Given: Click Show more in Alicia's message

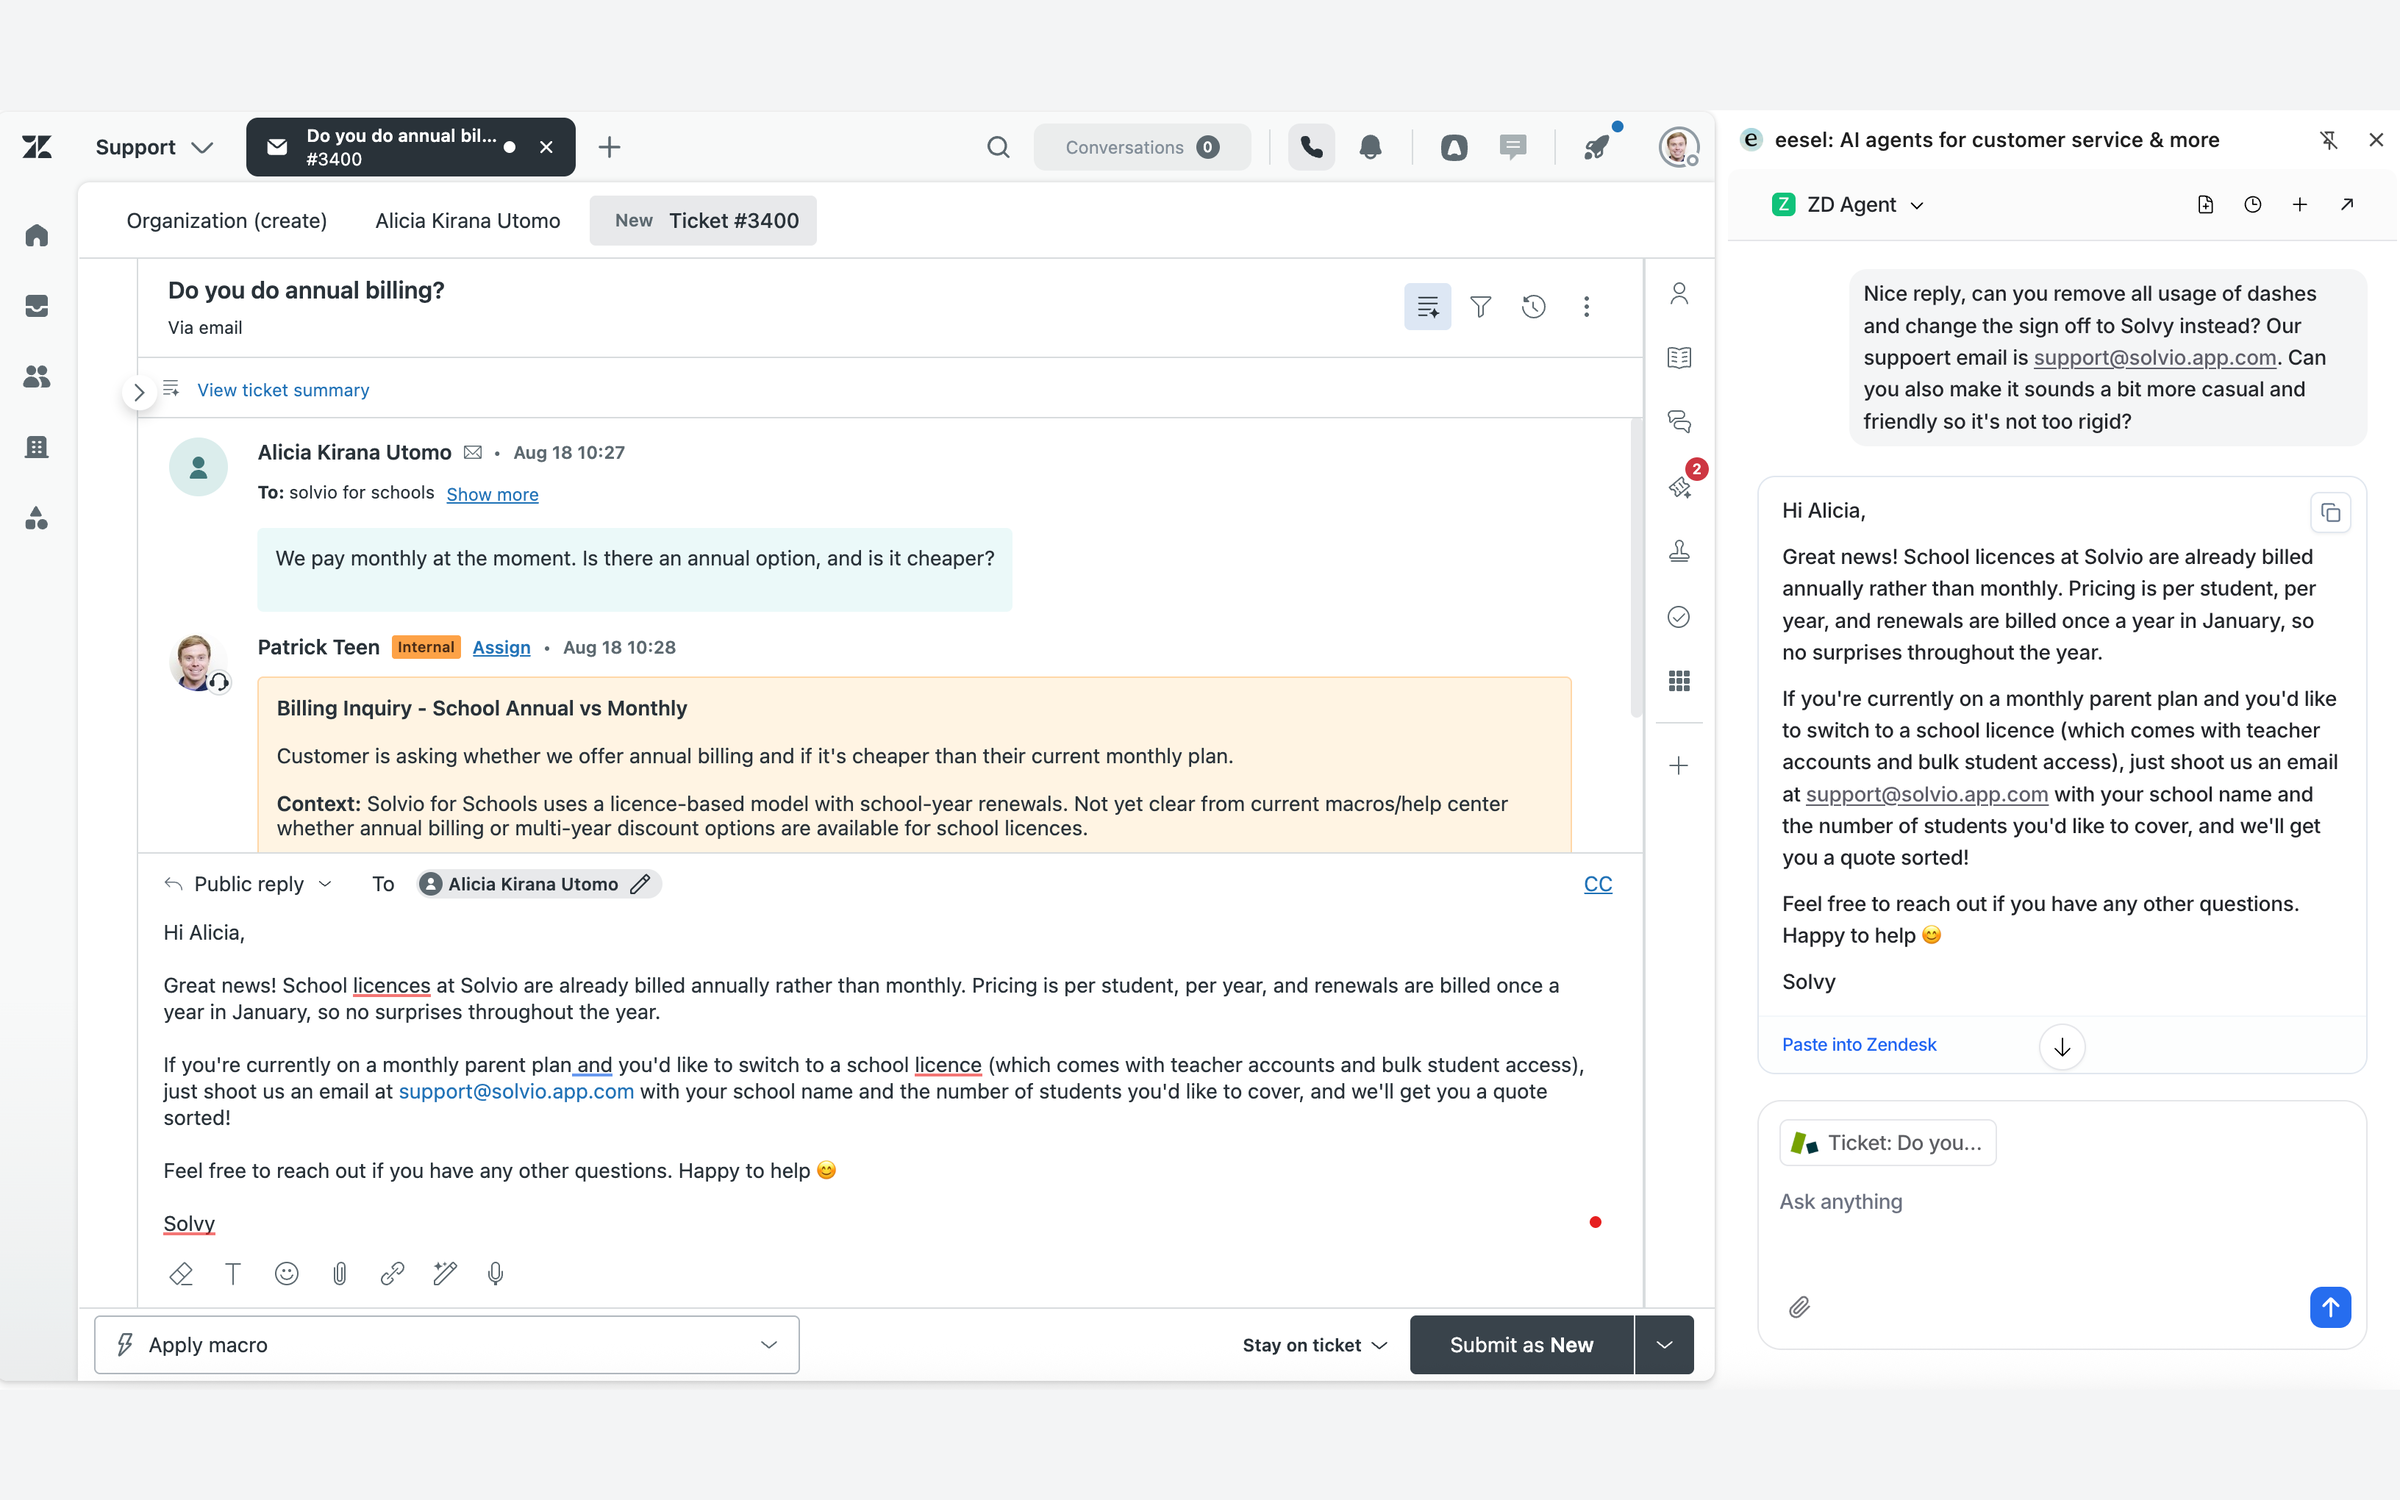Looking at the screenshot, I should click(492, 494).
